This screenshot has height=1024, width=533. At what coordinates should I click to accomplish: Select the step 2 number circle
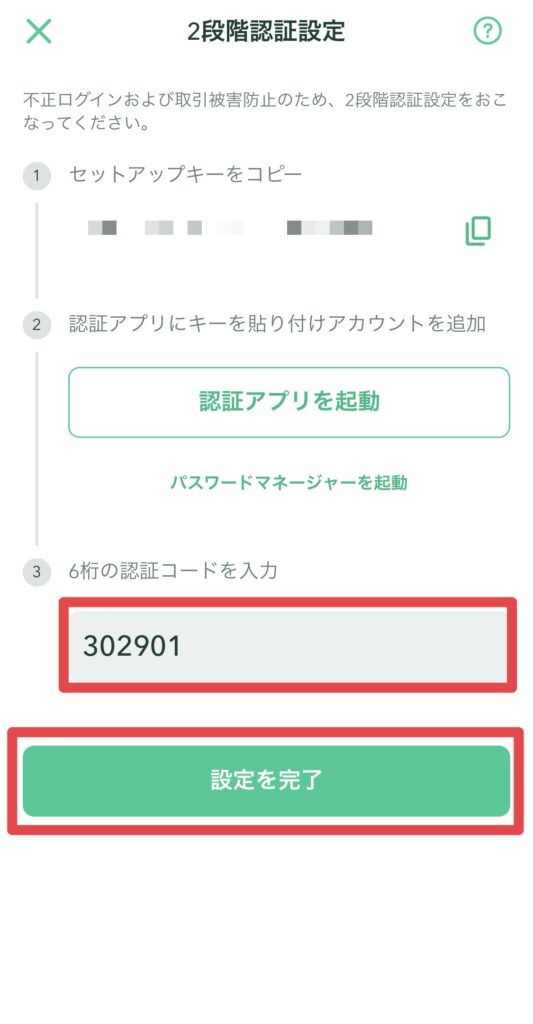(37, 324)
